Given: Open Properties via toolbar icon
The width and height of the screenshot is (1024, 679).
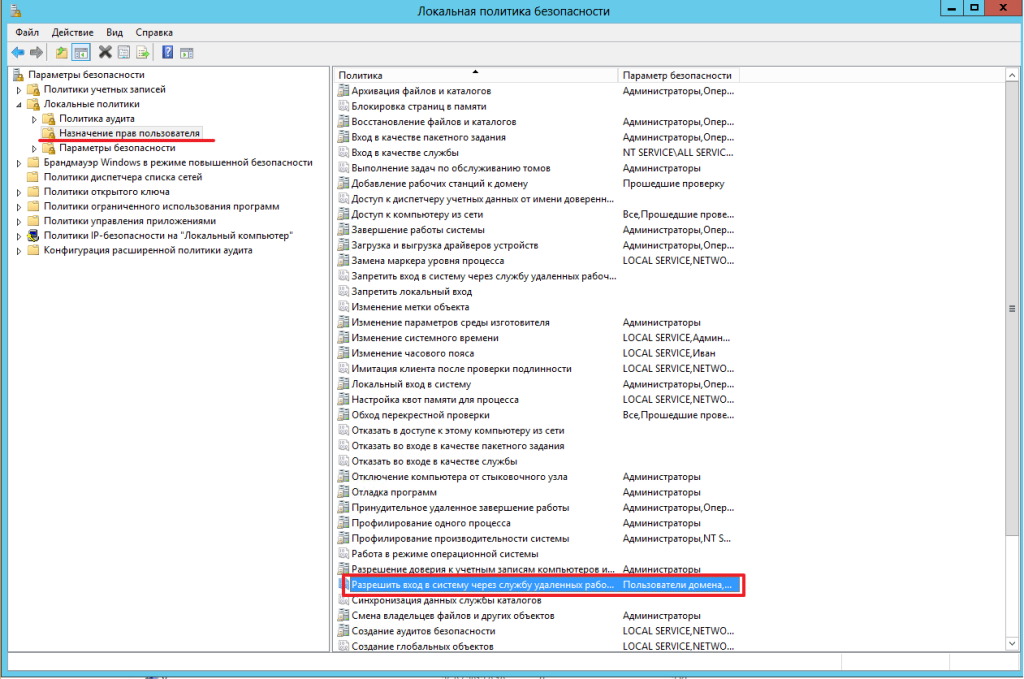Looking at the screenshot, I should click(x=124, y=53).
